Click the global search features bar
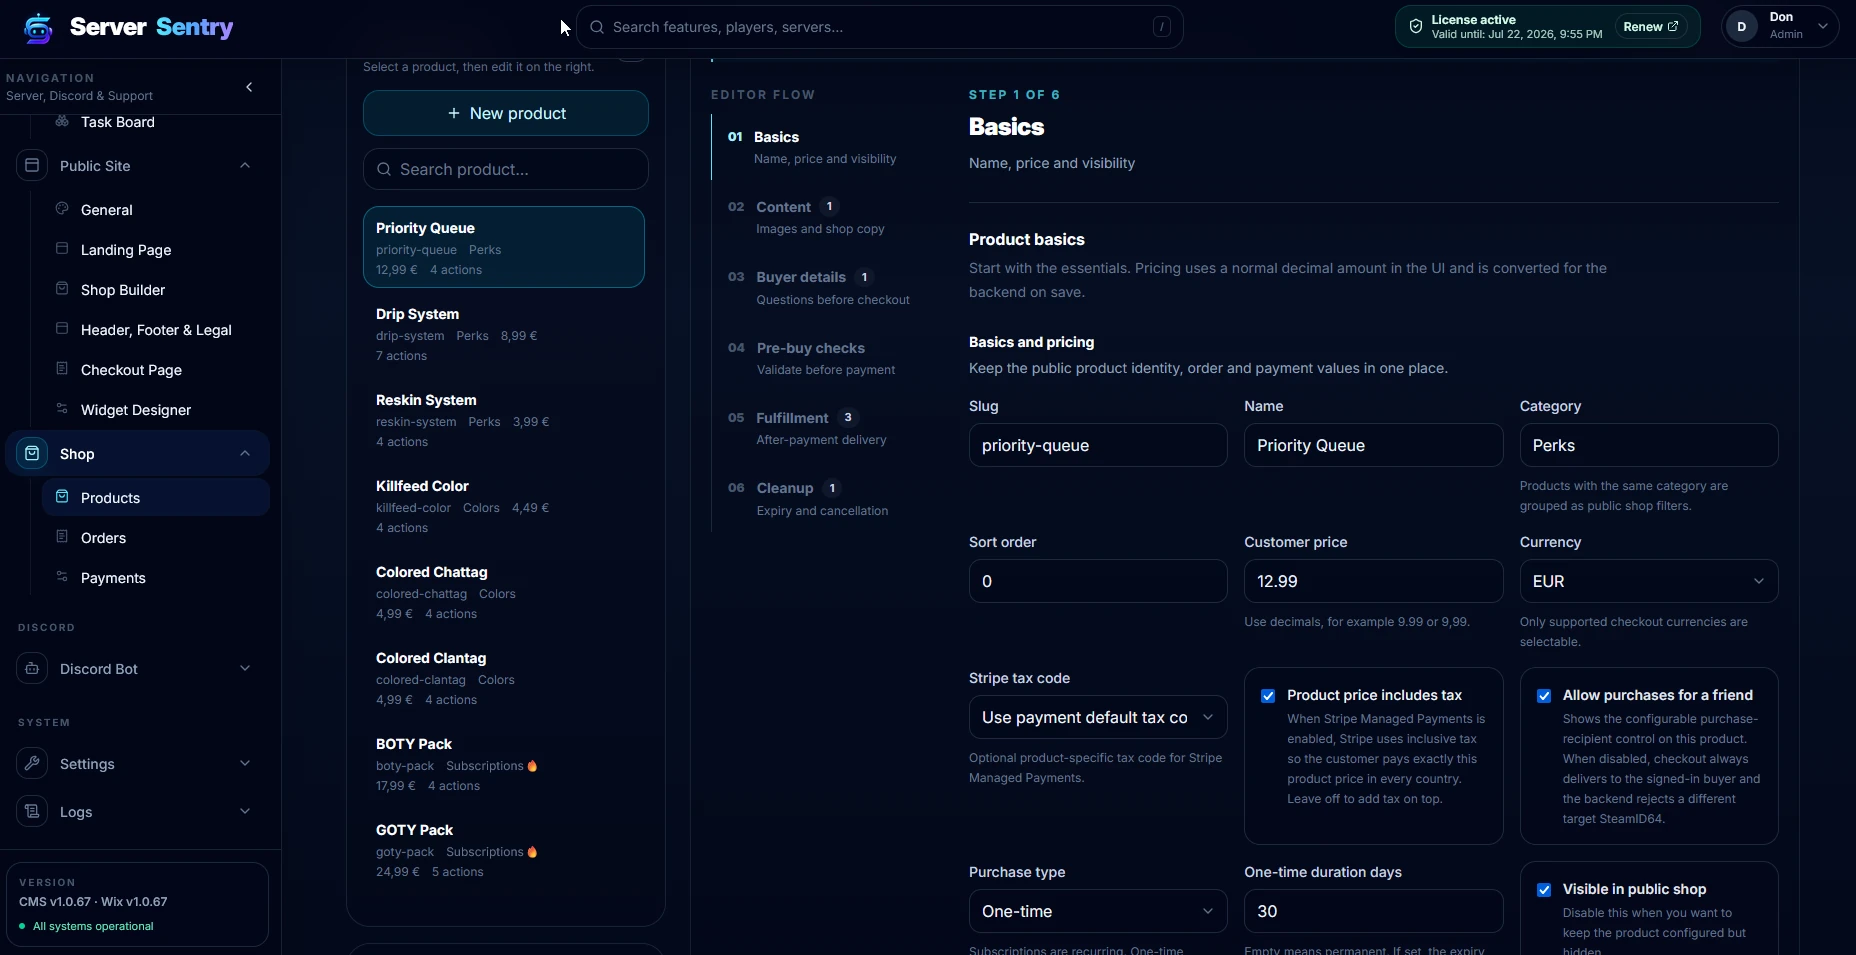Viewport: 1856px width, 955px height. pyautogui.click(x=880, y=27)
